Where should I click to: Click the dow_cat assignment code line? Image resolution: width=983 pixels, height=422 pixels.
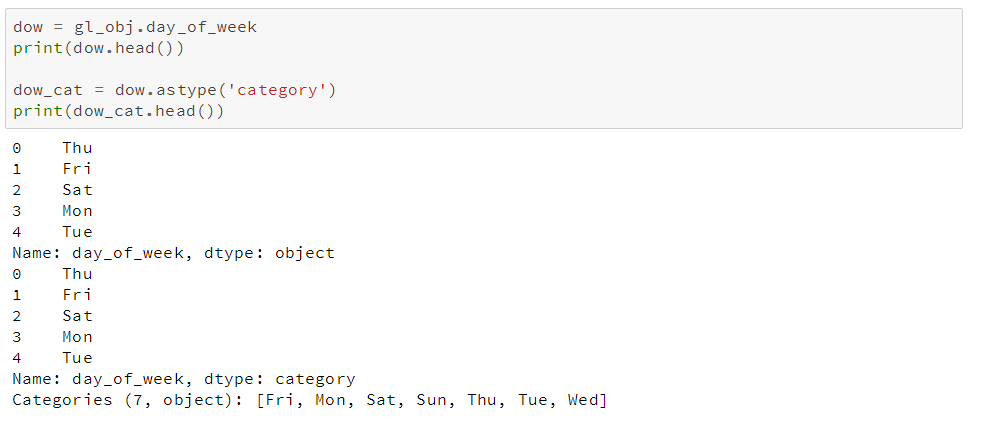(x=174, y=90)
